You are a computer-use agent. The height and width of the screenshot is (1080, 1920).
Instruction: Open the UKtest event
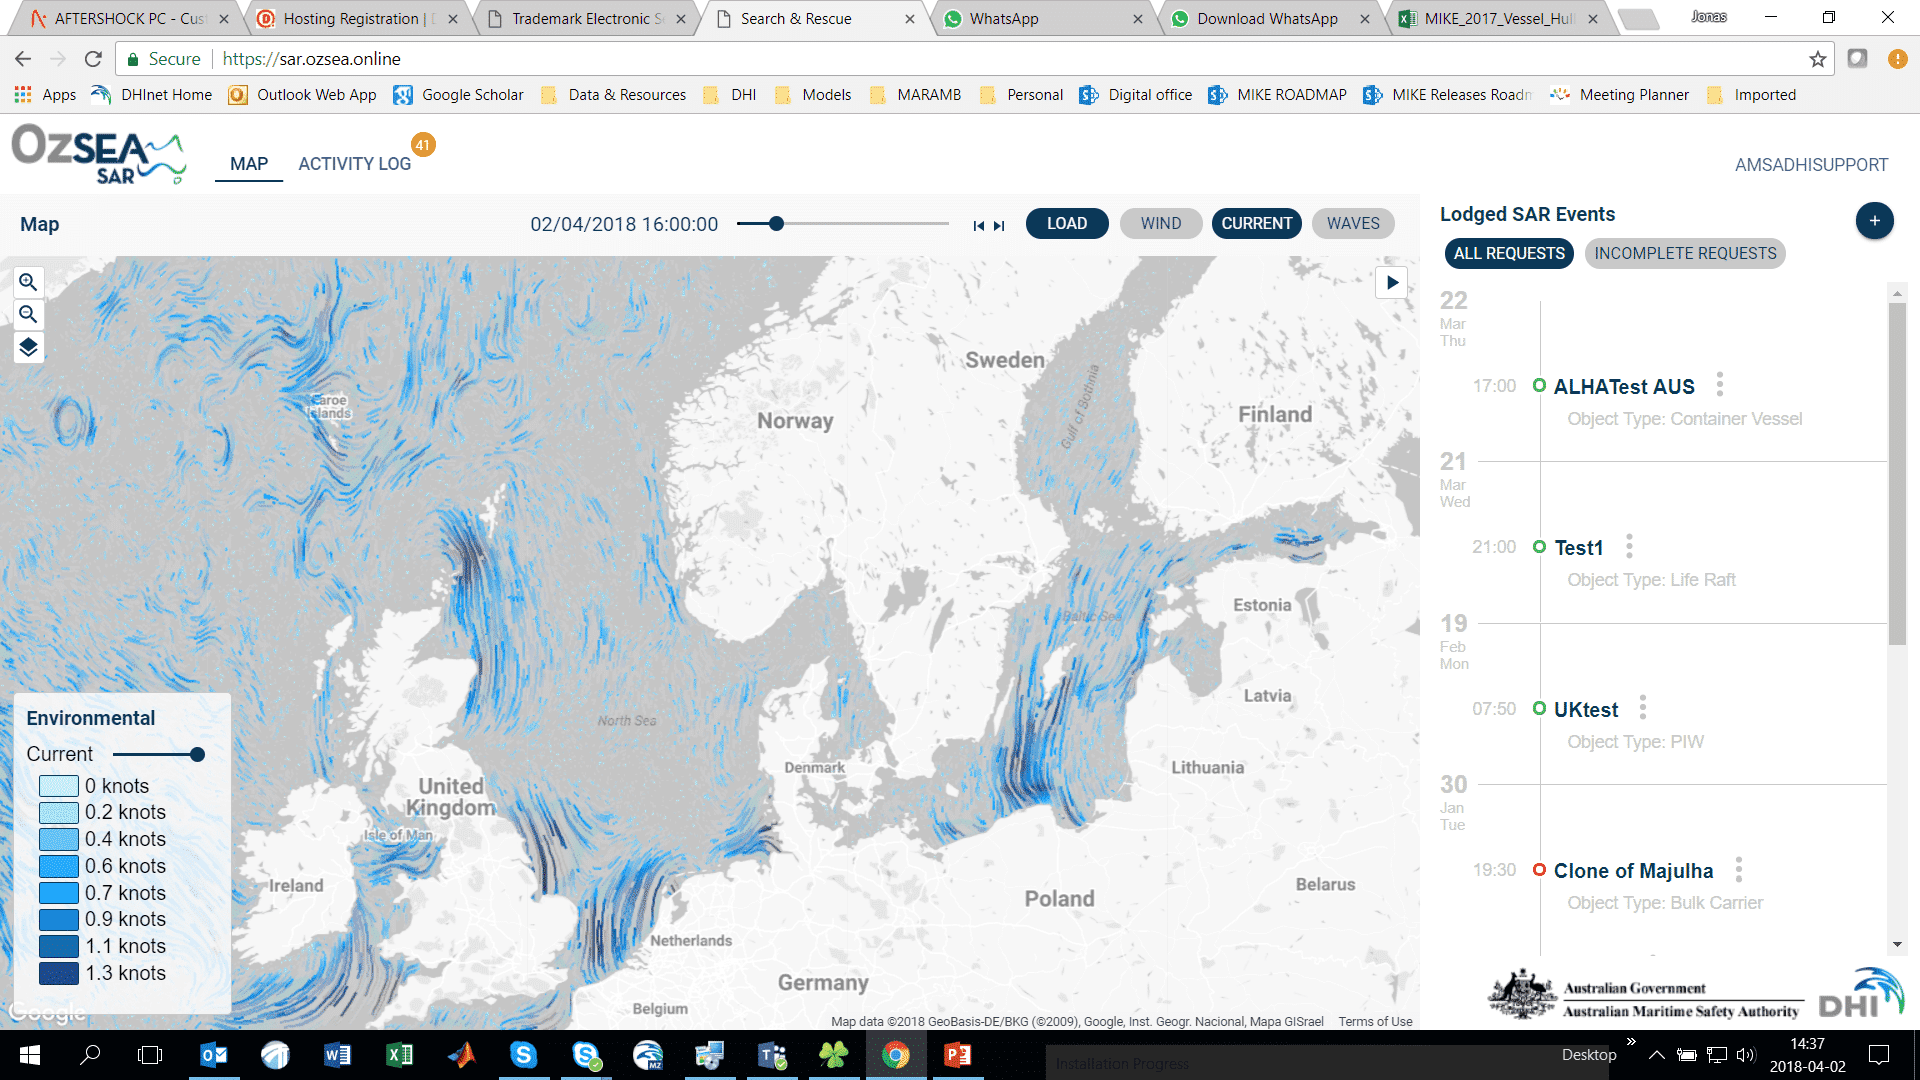click(x=1585, y=710)
